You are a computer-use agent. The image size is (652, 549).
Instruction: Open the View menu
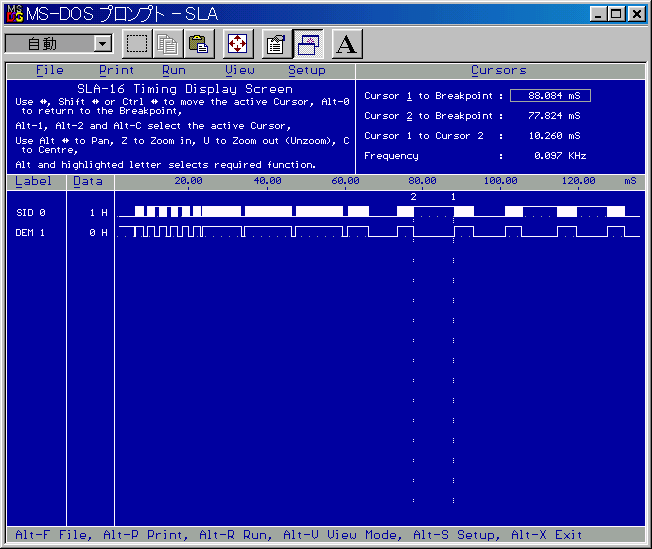[239, 70]
